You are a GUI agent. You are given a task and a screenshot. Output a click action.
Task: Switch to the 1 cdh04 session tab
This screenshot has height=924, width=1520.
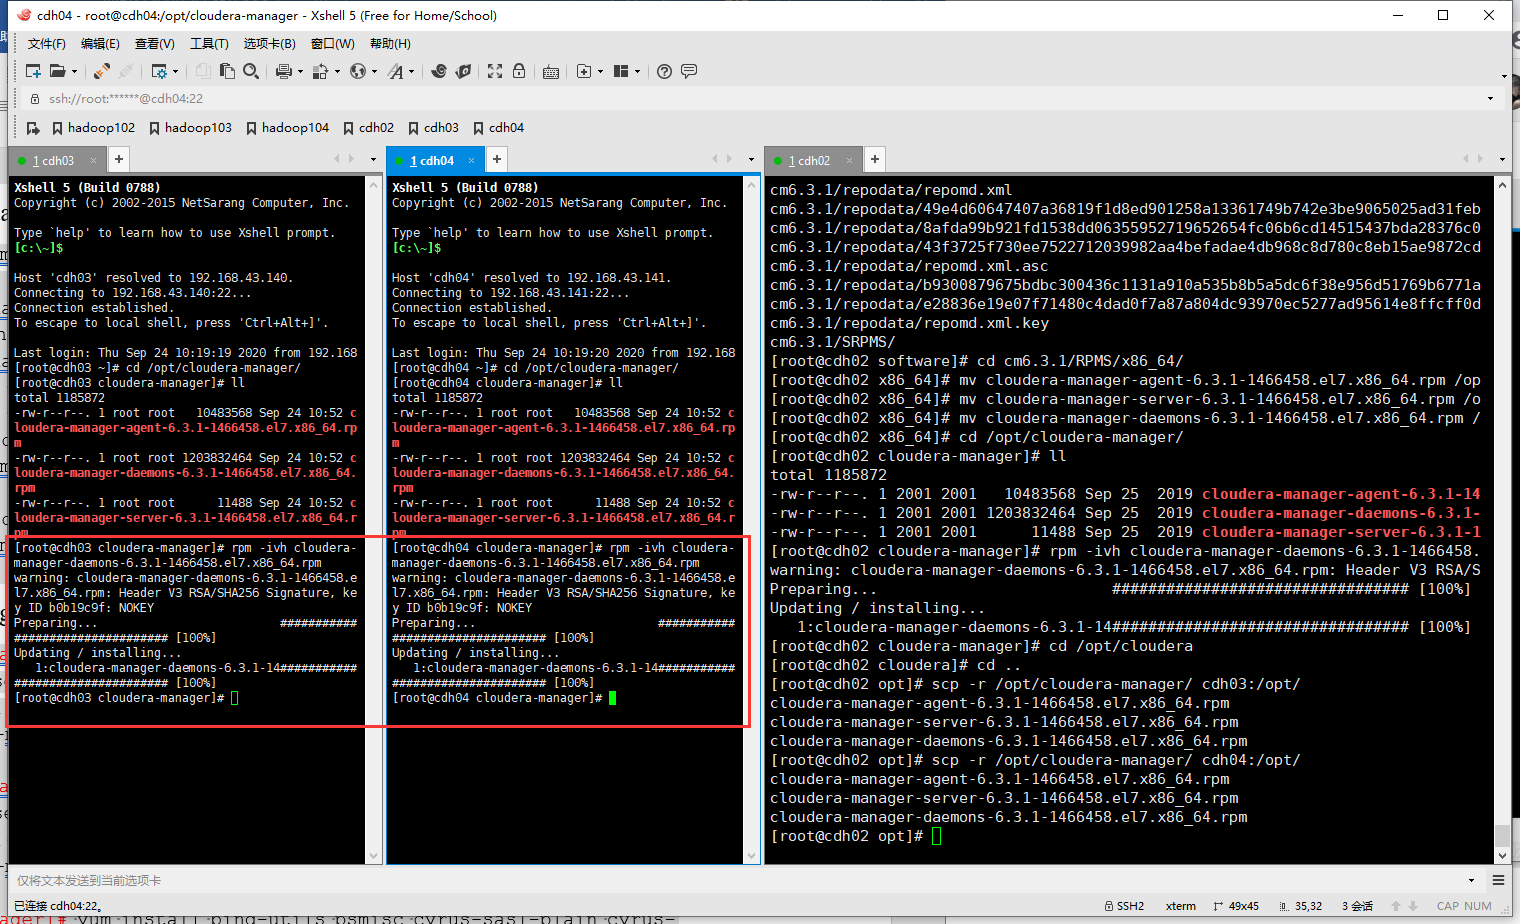431,160
